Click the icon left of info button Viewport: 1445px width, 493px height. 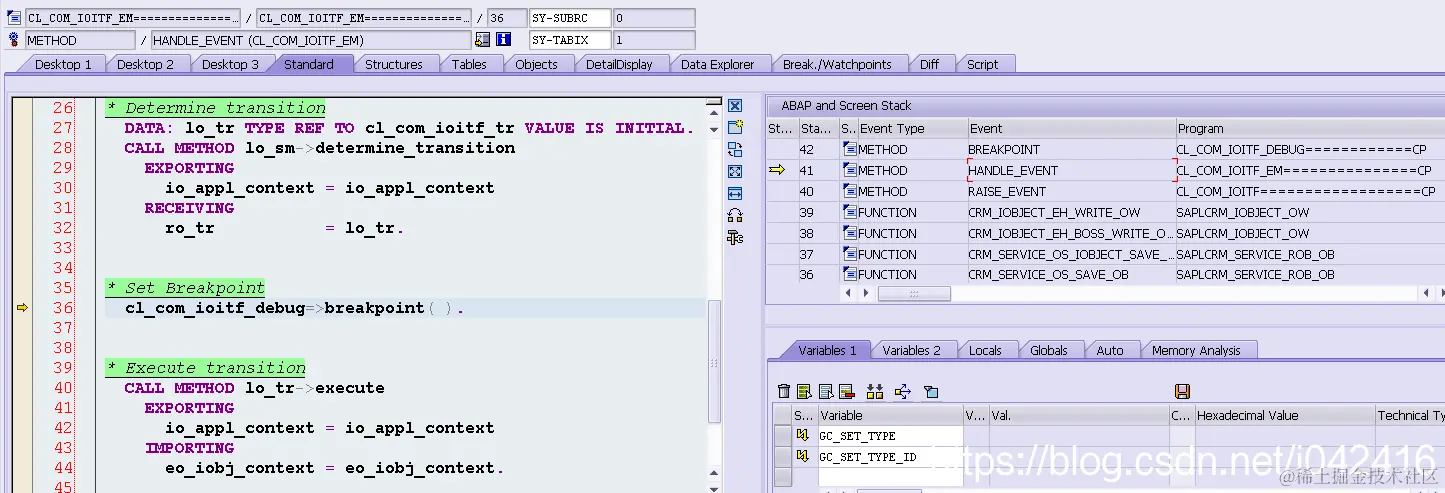[x=483, y=40]
